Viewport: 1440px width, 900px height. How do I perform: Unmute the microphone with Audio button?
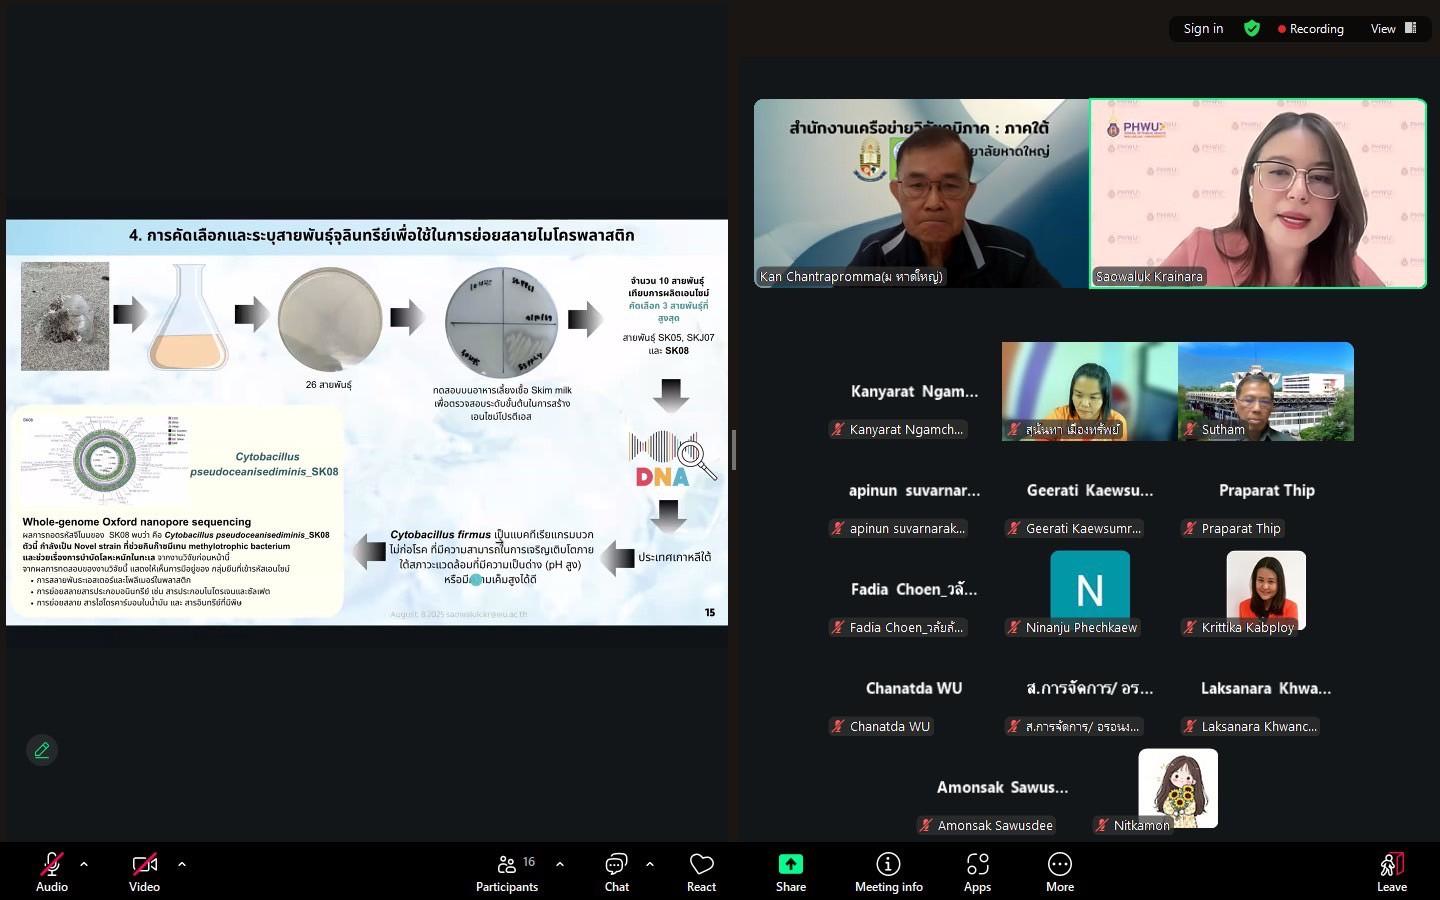pyautogui.click(x=52, y=872)
